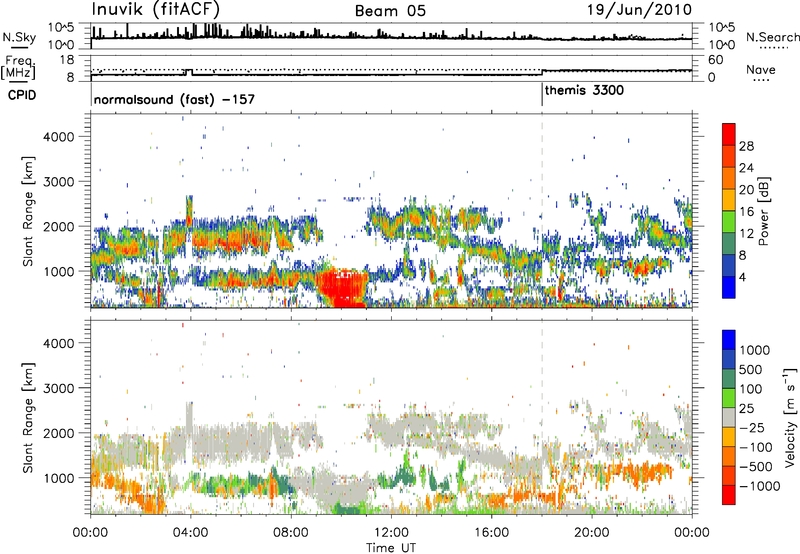Image resolution: width=800 pixels, height=554 pixels.
Task: Click the '-500' tick on Velocity colorbar
Action: (755, 466)
